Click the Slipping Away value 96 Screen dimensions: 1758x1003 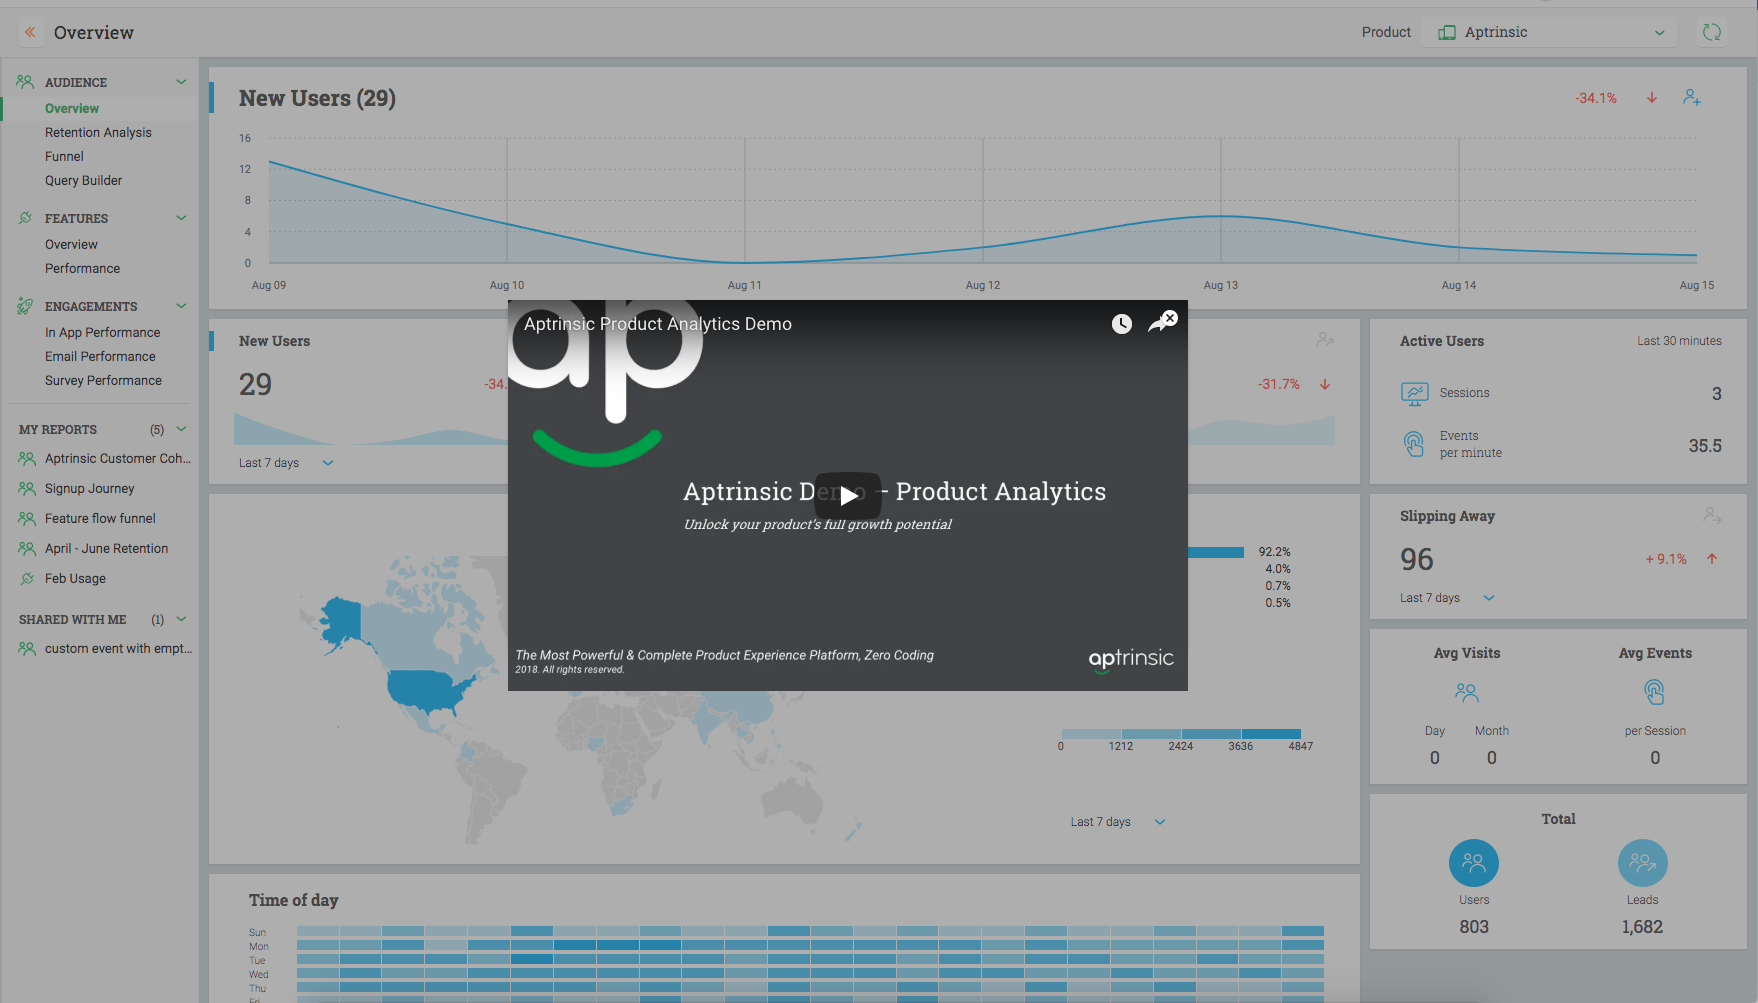1417,559
